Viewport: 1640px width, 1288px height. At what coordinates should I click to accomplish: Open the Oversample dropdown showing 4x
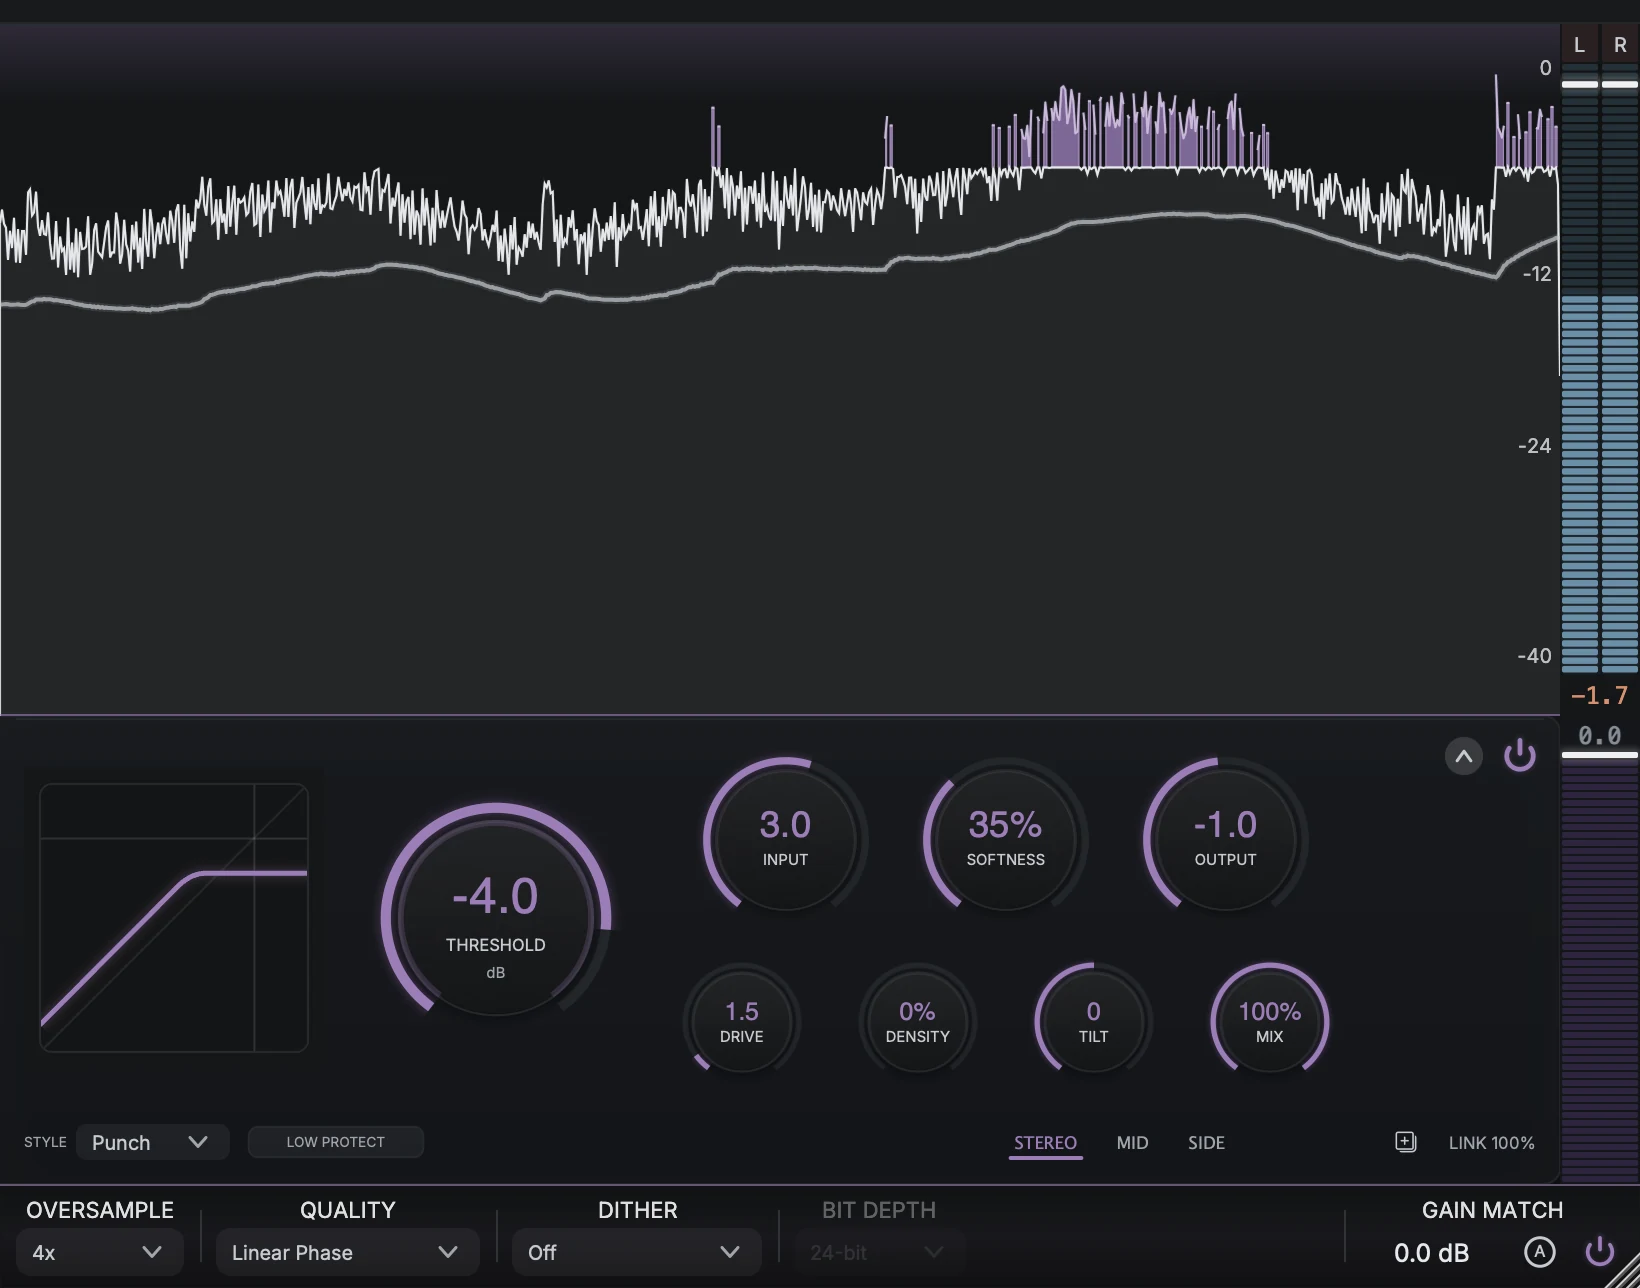click(99, 1252)
